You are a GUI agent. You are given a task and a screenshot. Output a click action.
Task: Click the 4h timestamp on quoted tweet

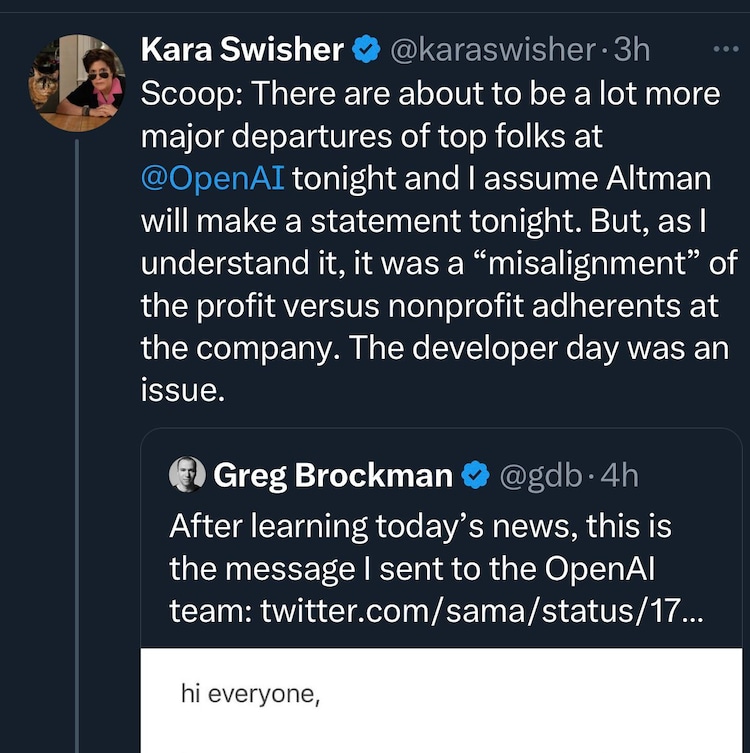point(619,476)
